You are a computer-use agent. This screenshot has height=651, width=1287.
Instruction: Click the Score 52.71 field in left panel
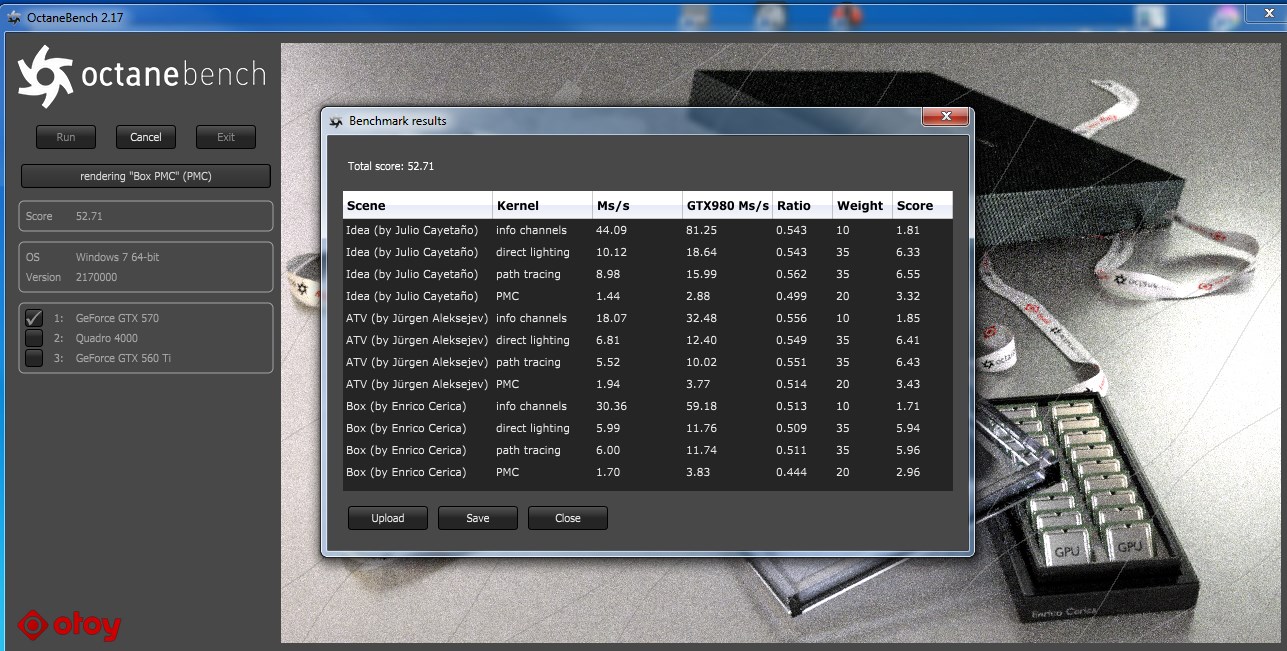[146, 216]
